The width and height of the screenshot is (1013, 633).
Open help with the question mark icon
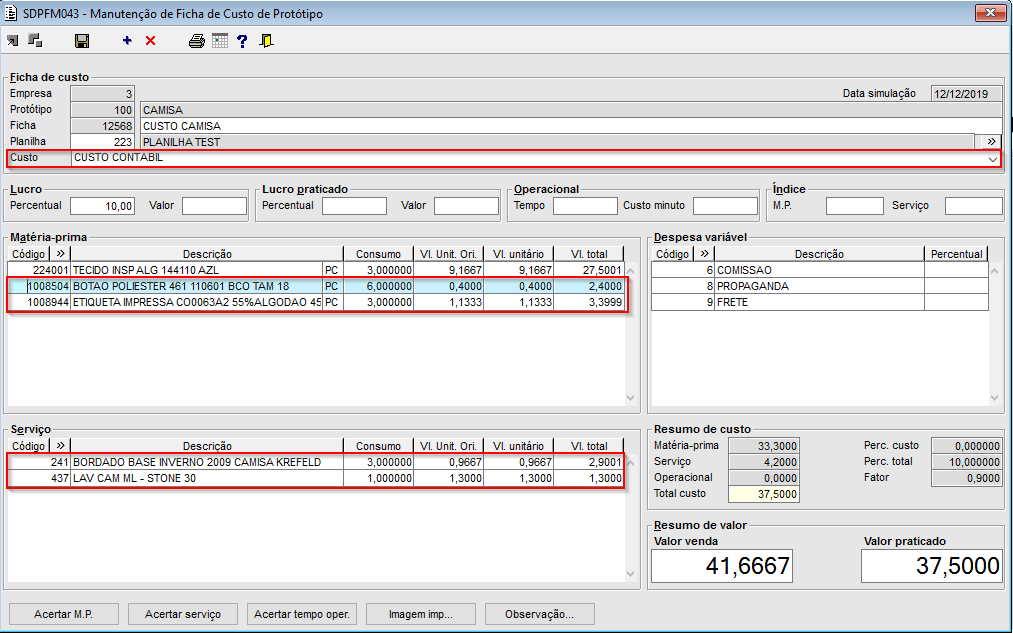pos(242,41)
